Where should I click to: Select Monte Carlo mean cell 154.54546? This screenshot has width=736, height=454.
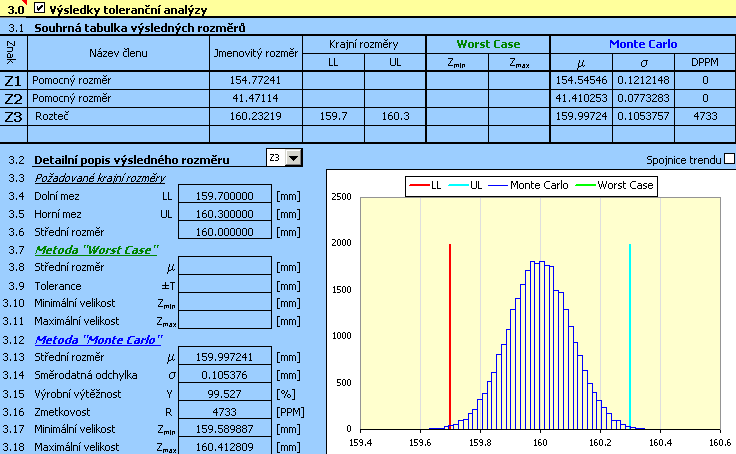(581, 80)
